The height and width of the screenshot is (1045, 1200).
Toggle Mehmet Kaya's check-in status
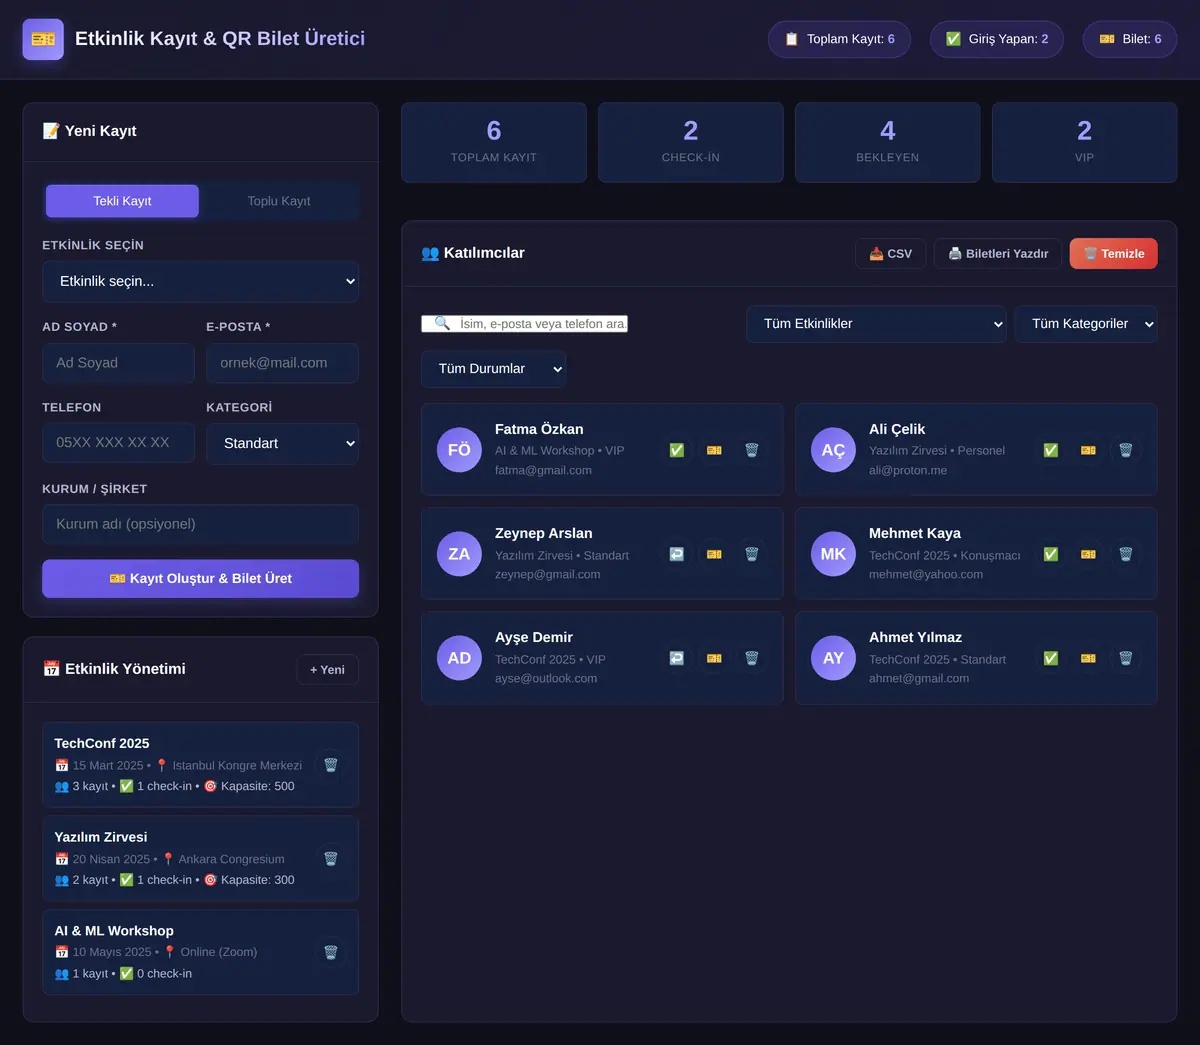[1051, 554]
